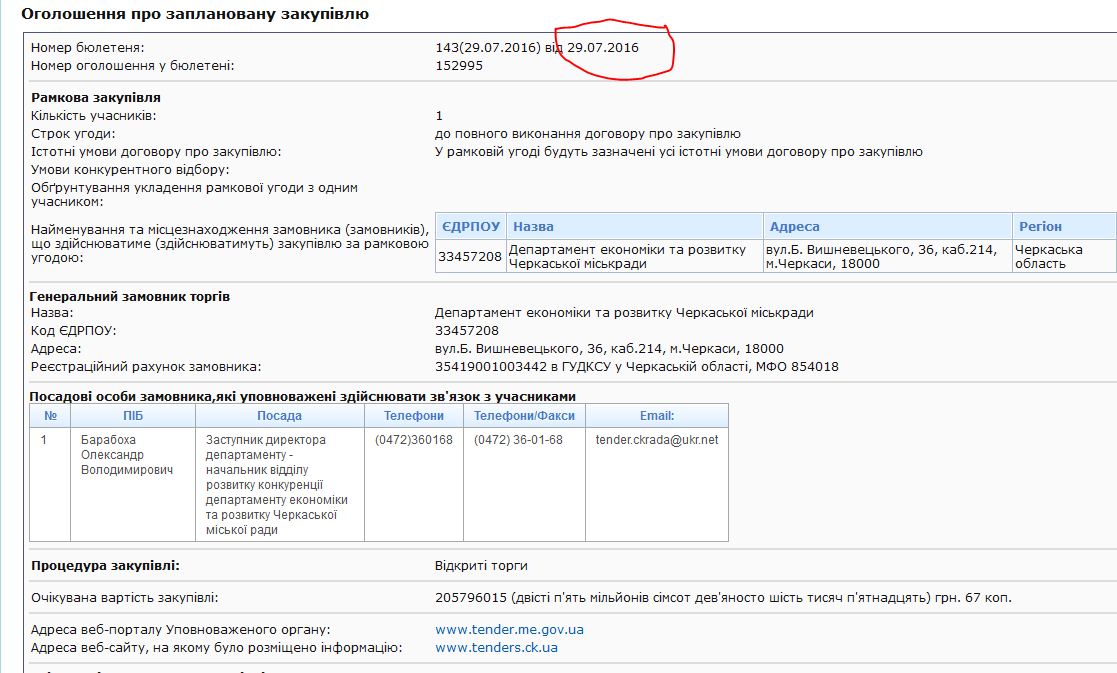Click the ЄДРПОУ column header
The width and height of the screenshot is (1117, 673).
[x=470, y=226]
